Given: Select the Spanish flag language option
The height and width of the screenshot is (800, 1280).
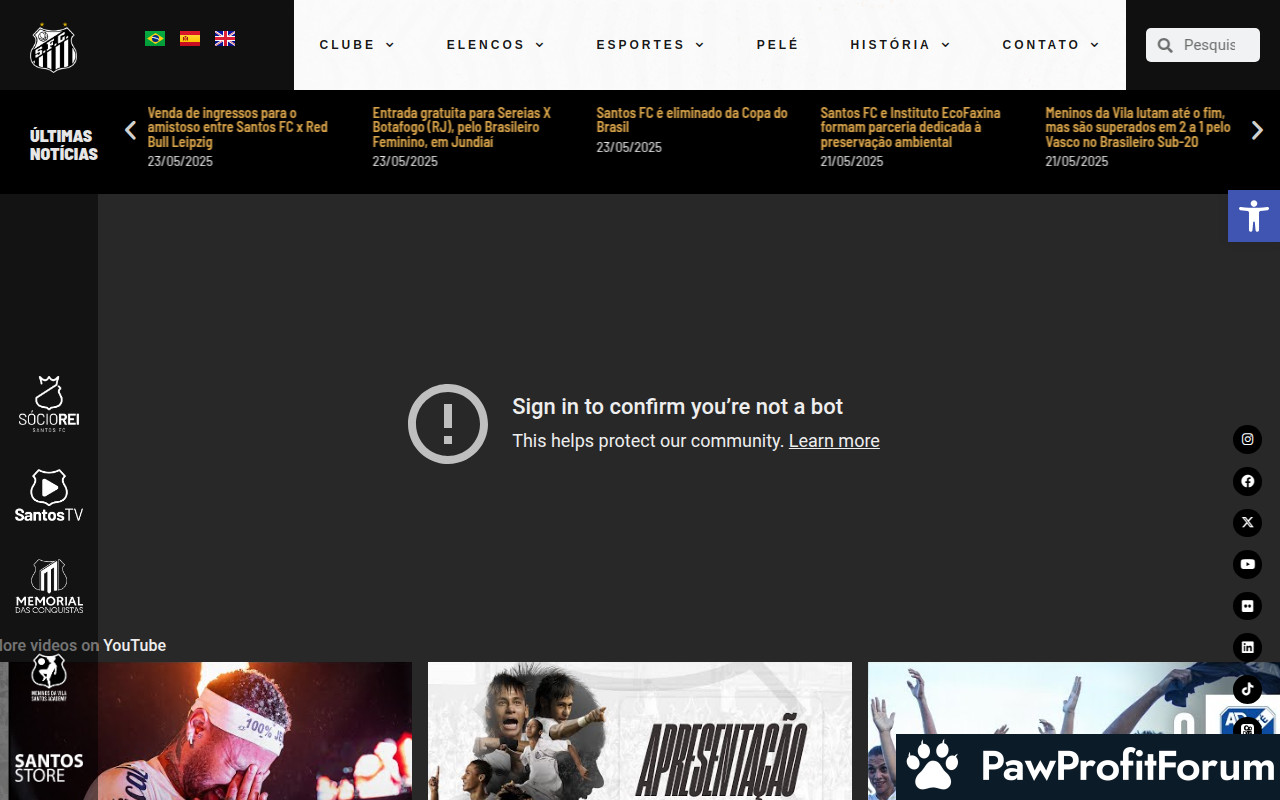Looking at the screenshot, I should point(190,38).
